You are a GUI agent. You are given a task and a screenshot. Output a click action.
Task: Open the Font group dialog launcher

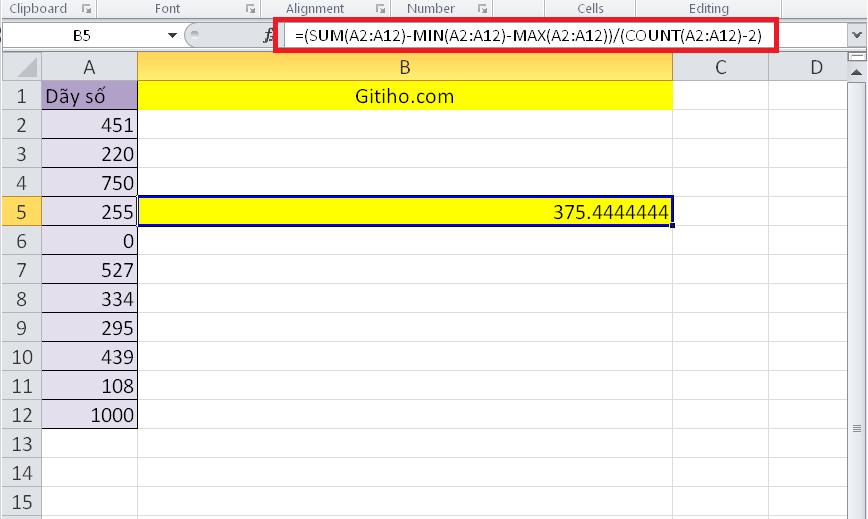[x=250, y=9]
